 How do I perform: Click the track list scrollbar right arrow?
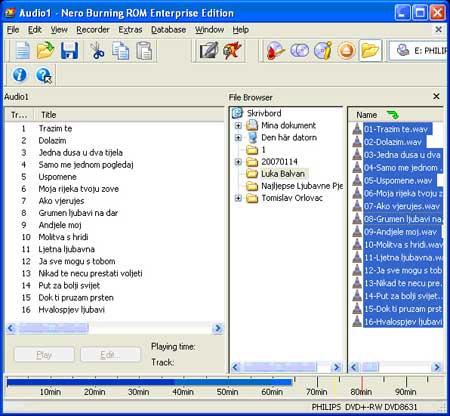[218, 328]
